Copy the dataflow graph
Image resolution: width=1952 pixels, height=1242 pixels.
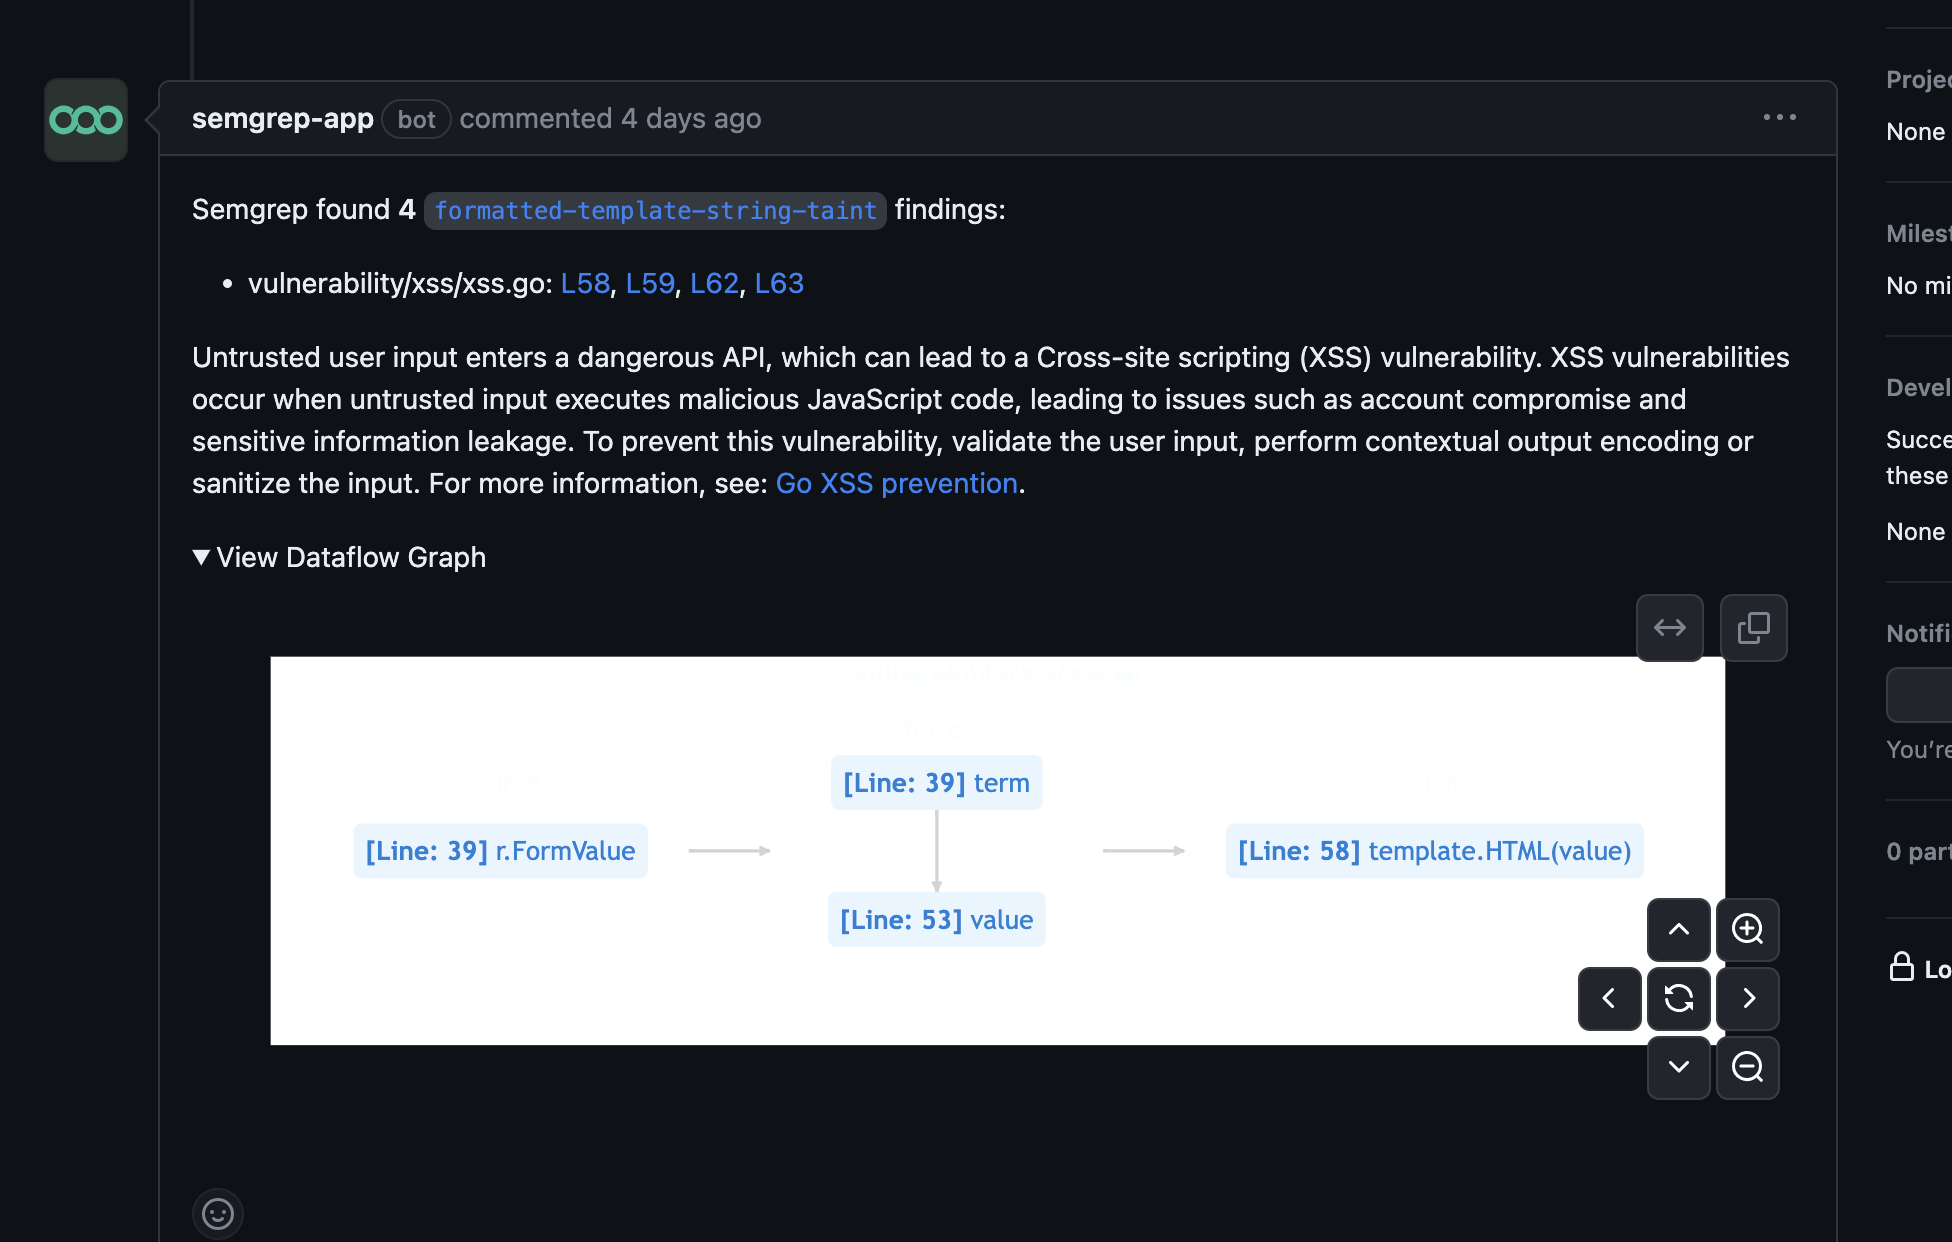pos(1753,628)
